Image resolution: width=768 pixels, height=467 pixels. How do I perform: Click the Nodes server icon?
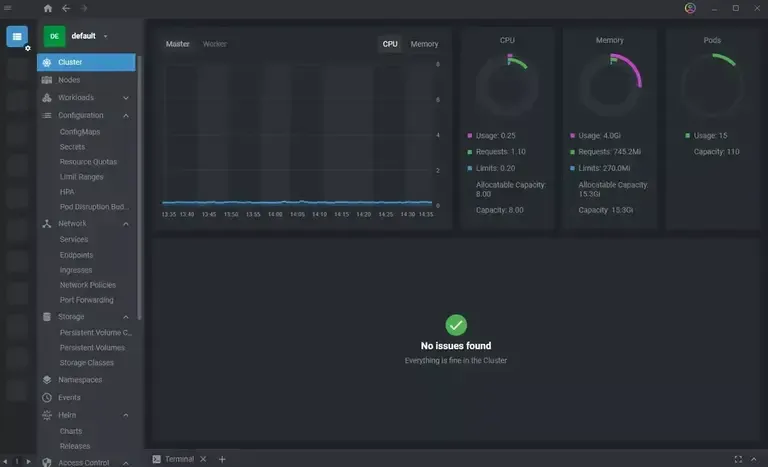[x=47, y=80]
